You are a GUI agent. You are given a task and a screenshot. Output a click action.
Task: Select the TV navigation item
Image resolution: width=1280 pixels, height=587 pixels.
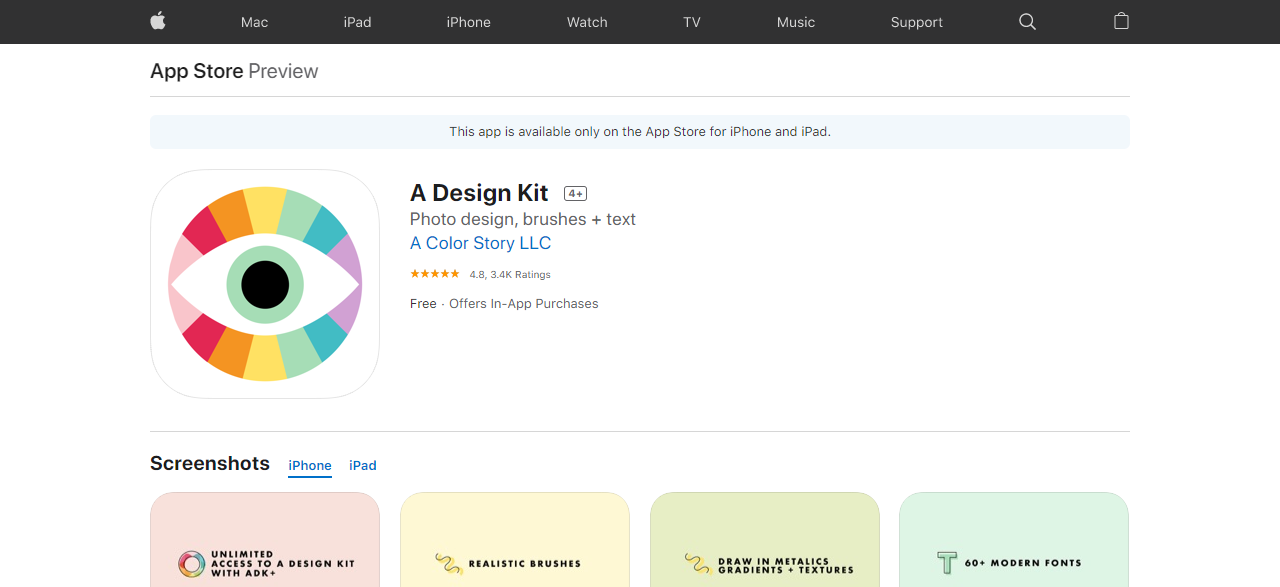tap(692, 22)
